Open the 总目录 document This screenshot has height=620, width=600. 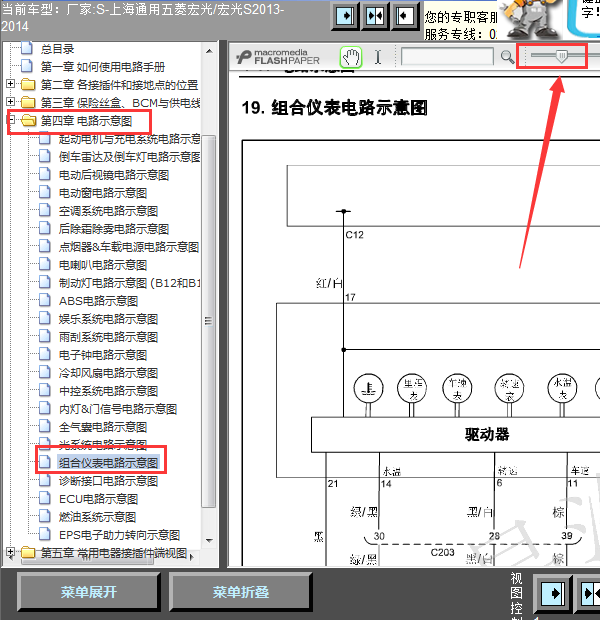pos(57,49)
